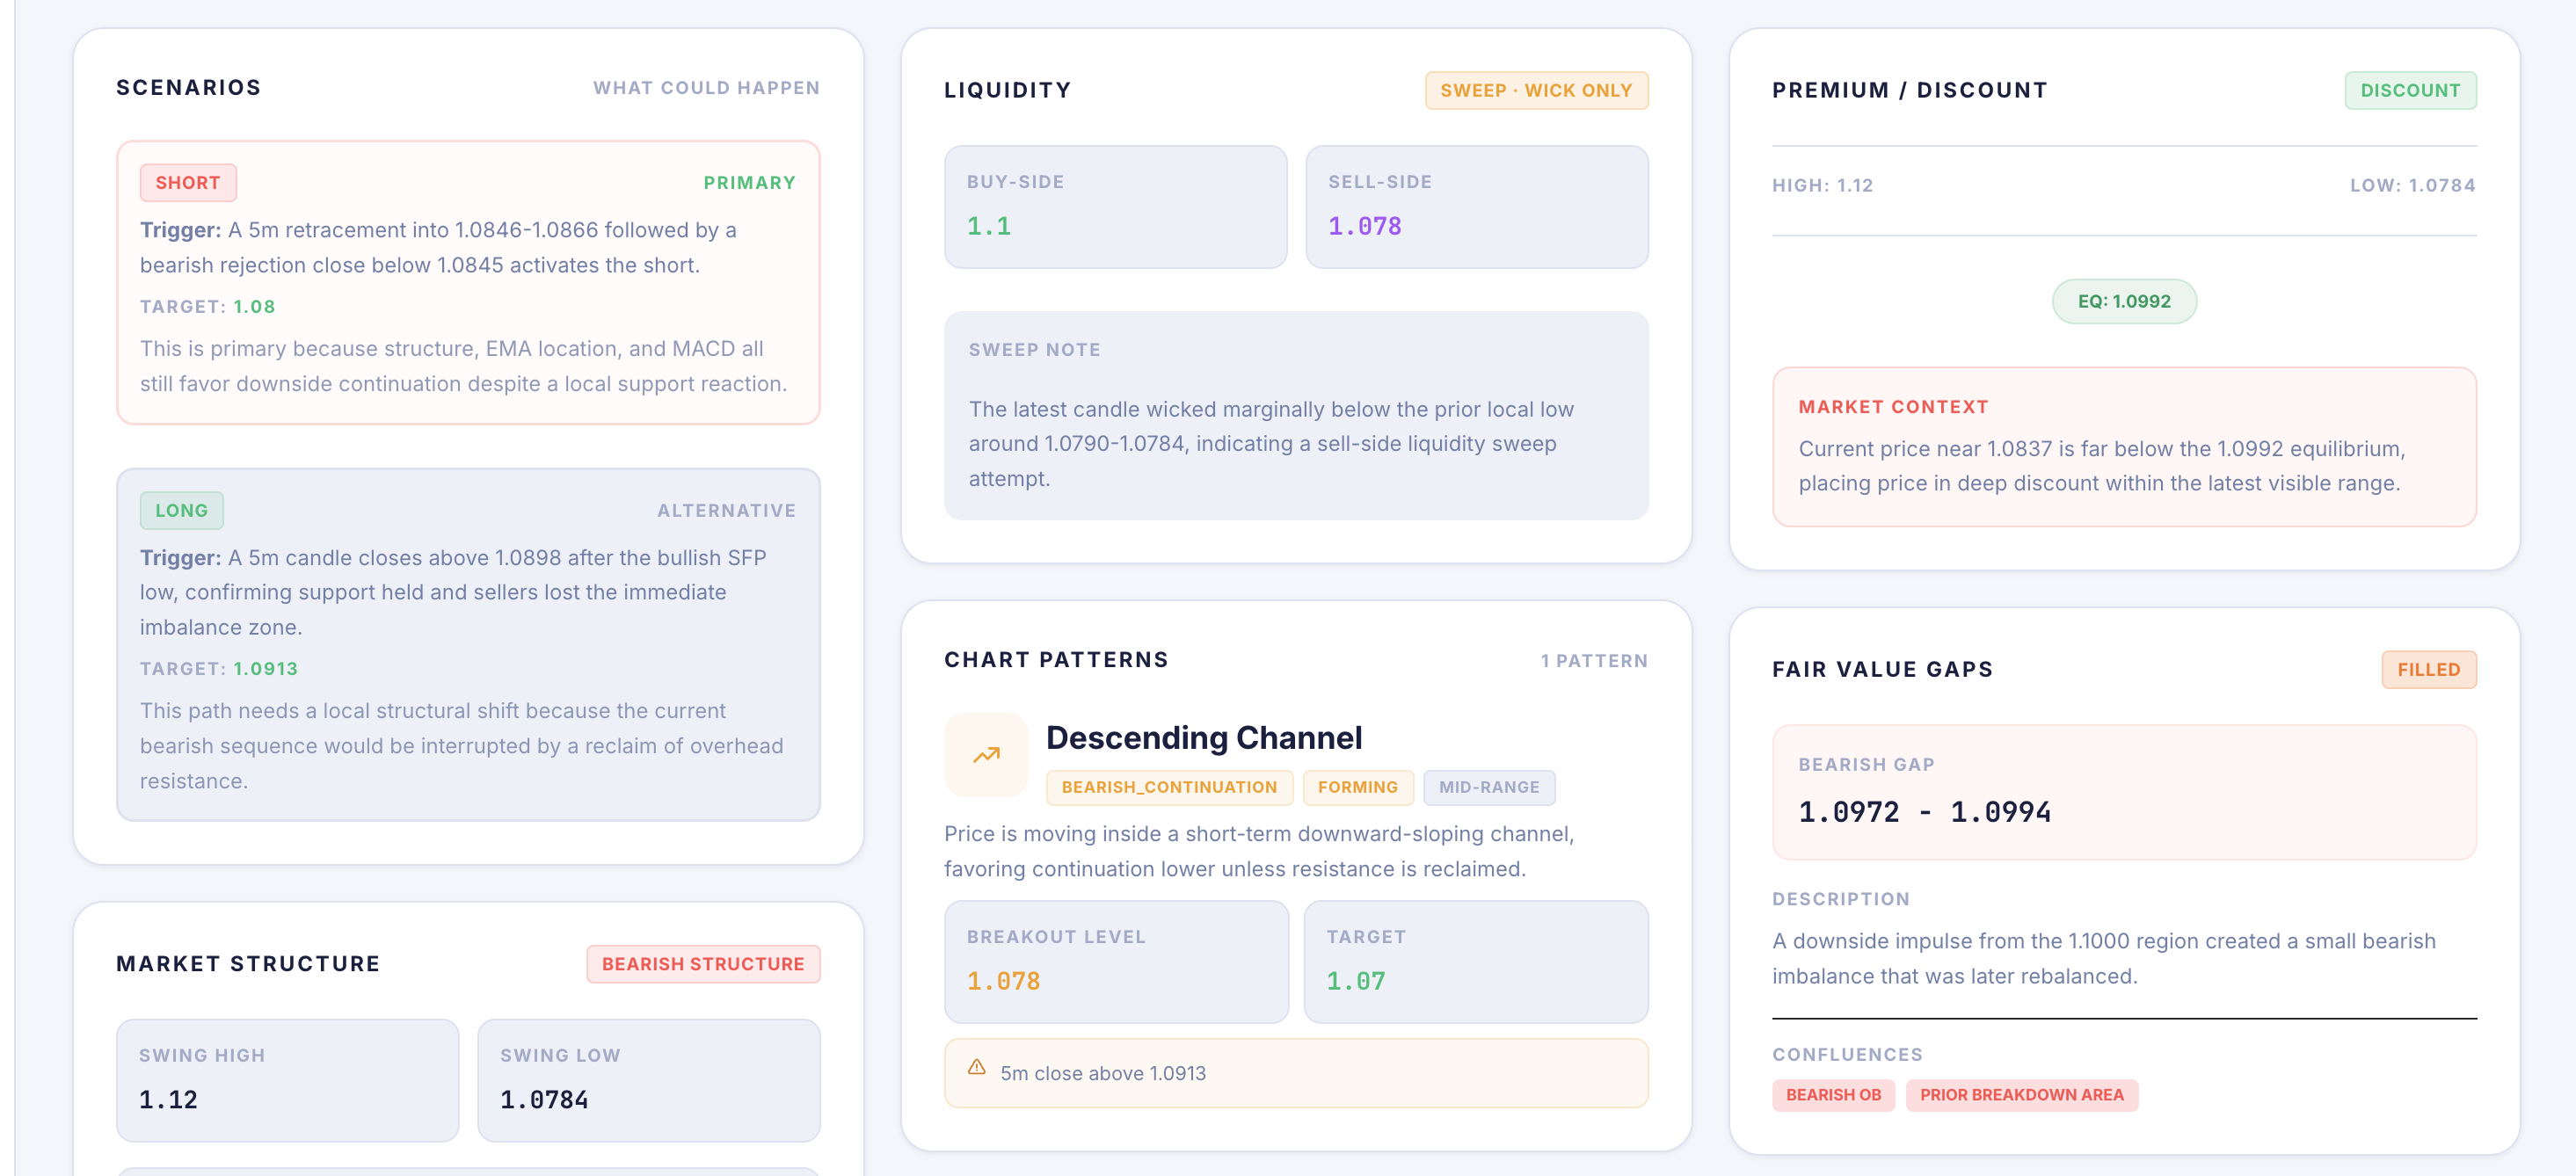Image resolution: width=2576 pixels, height=1176 pixels.
Task: Click the FILLED badge in Fair Value Gaps
Action: click(x=2428, y=669)
